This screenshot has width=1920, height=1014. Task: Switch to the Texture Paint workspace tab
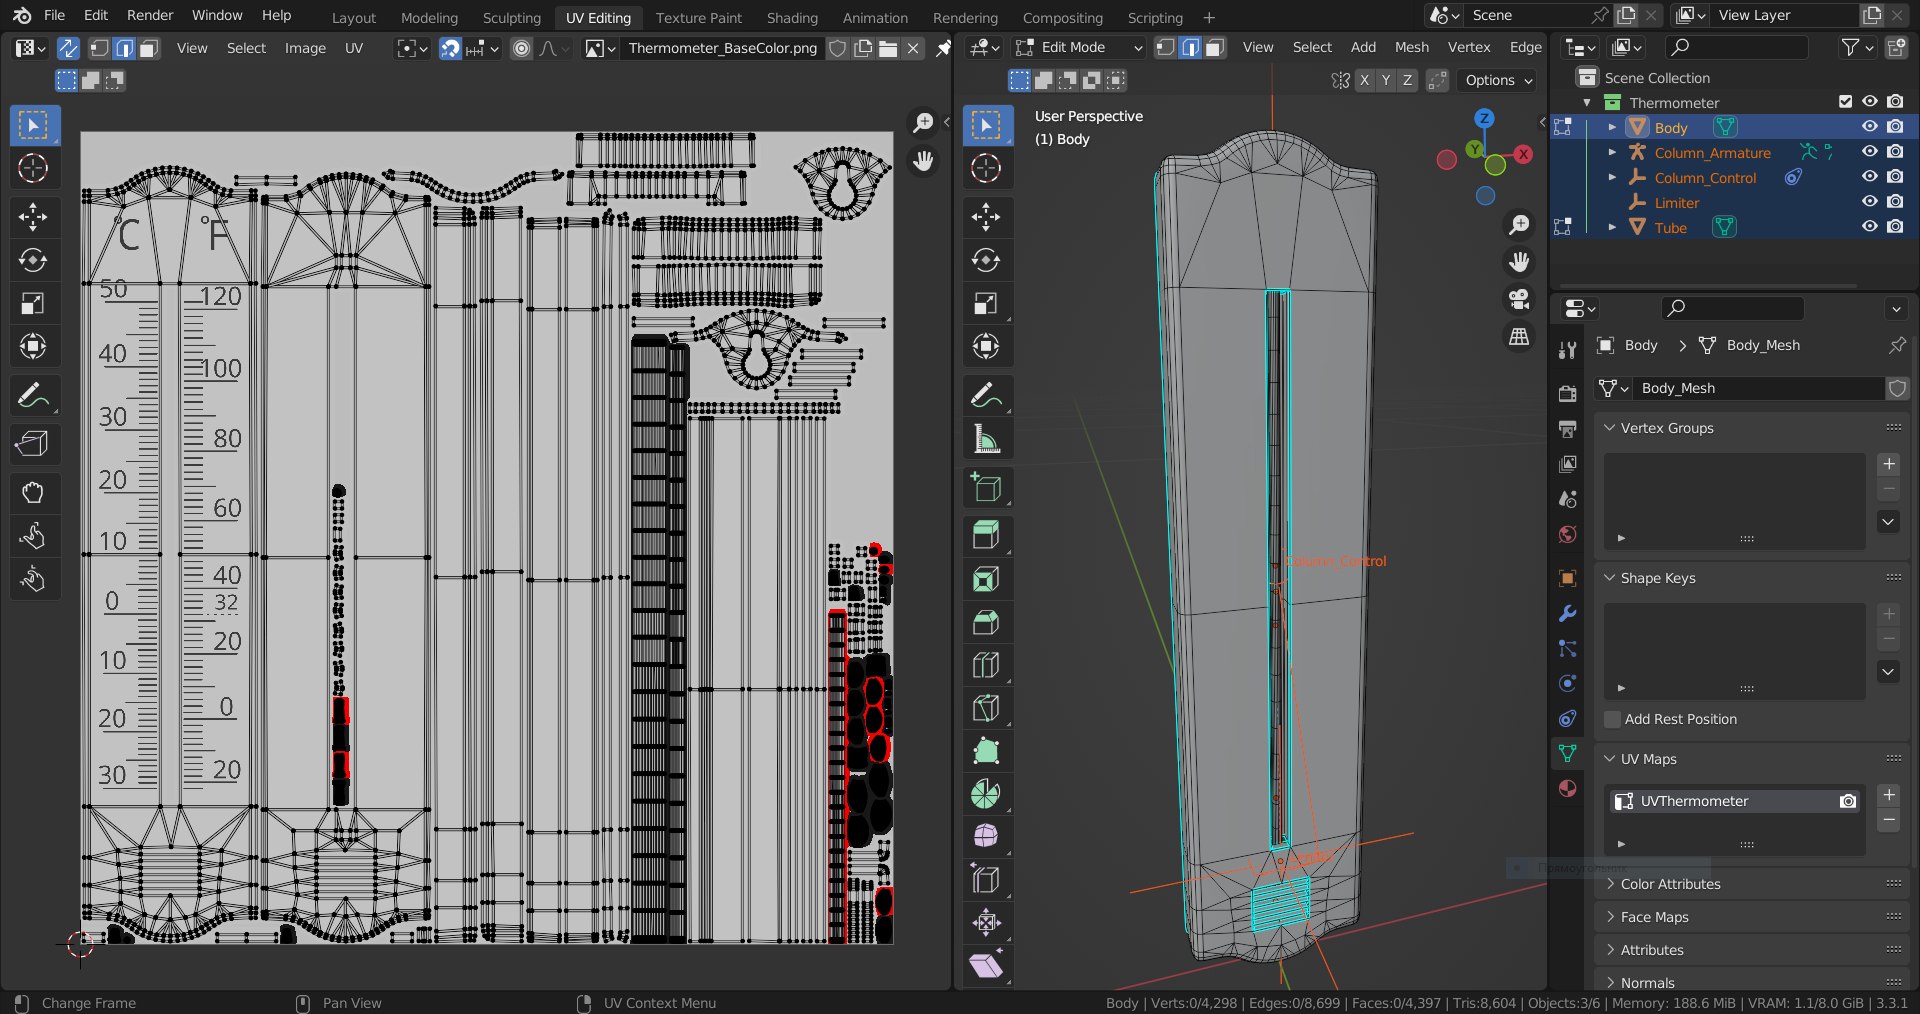pyautogui.click(x=698, y=17)
